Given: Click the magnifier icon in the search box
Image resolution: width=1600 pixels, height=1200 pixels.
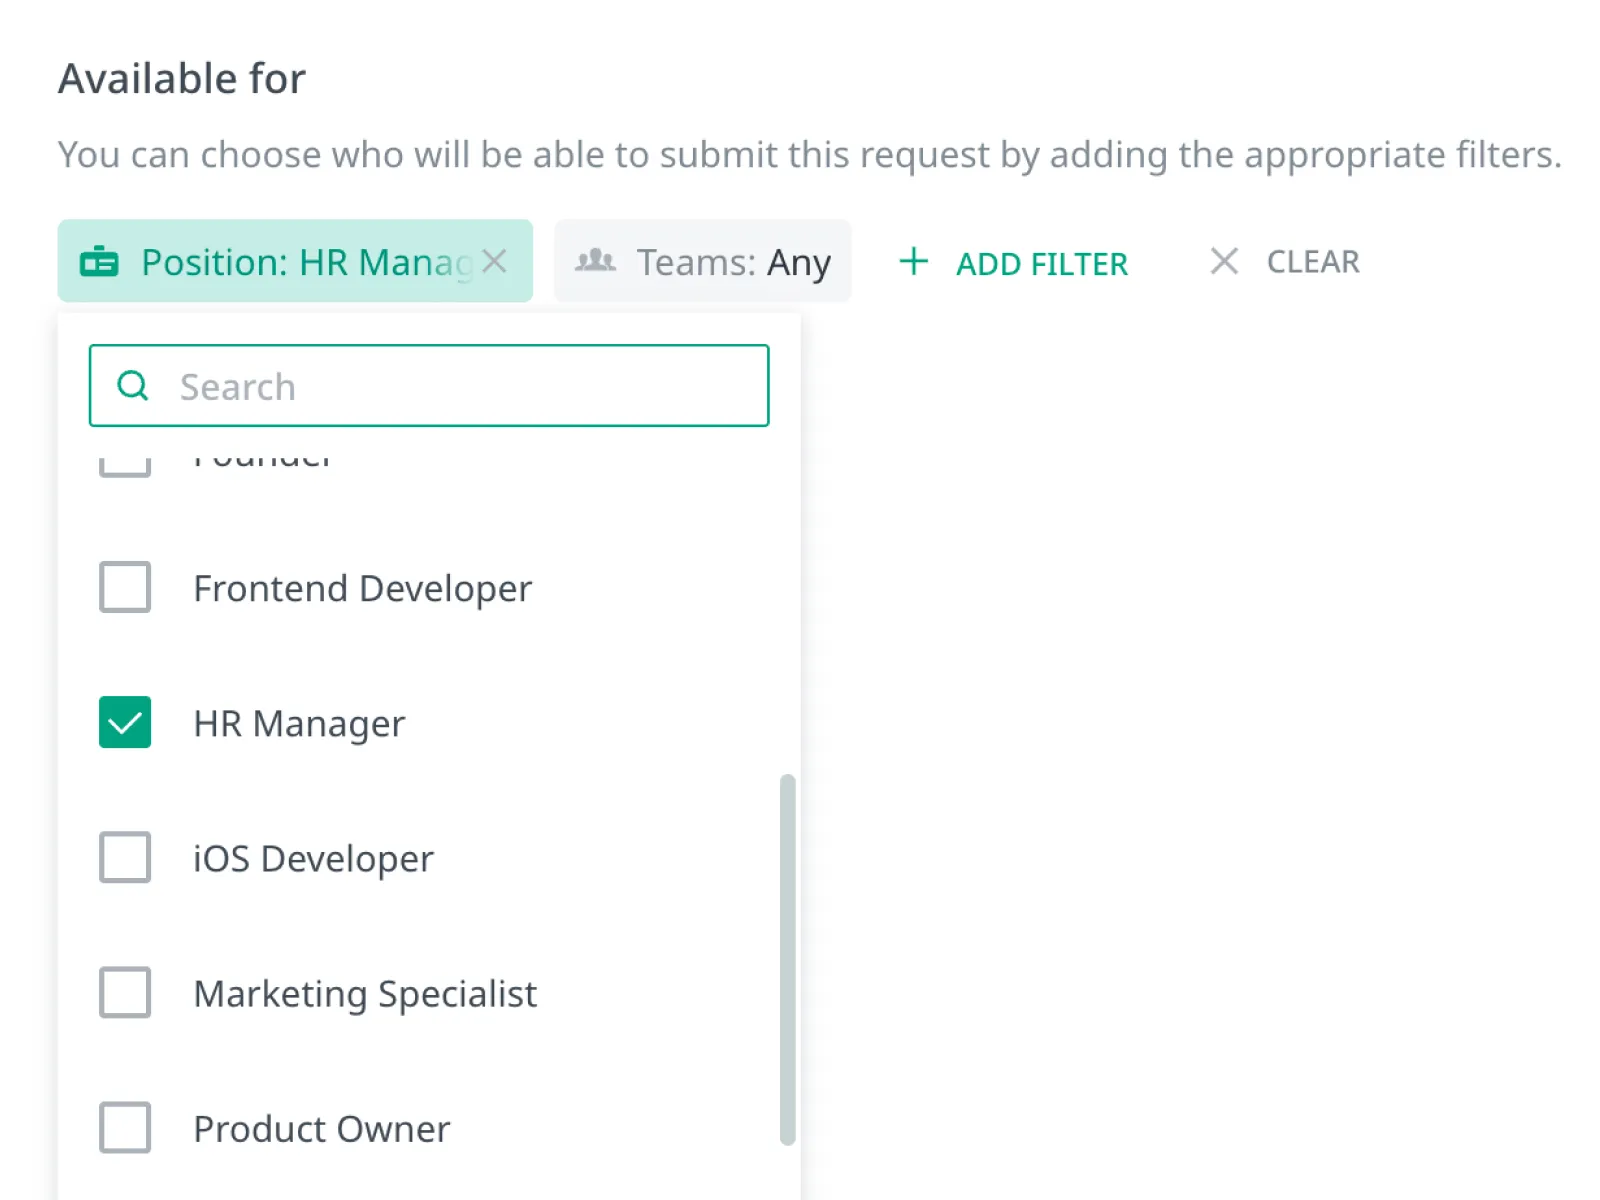Looking at the screenshot, I should [133, 385].
